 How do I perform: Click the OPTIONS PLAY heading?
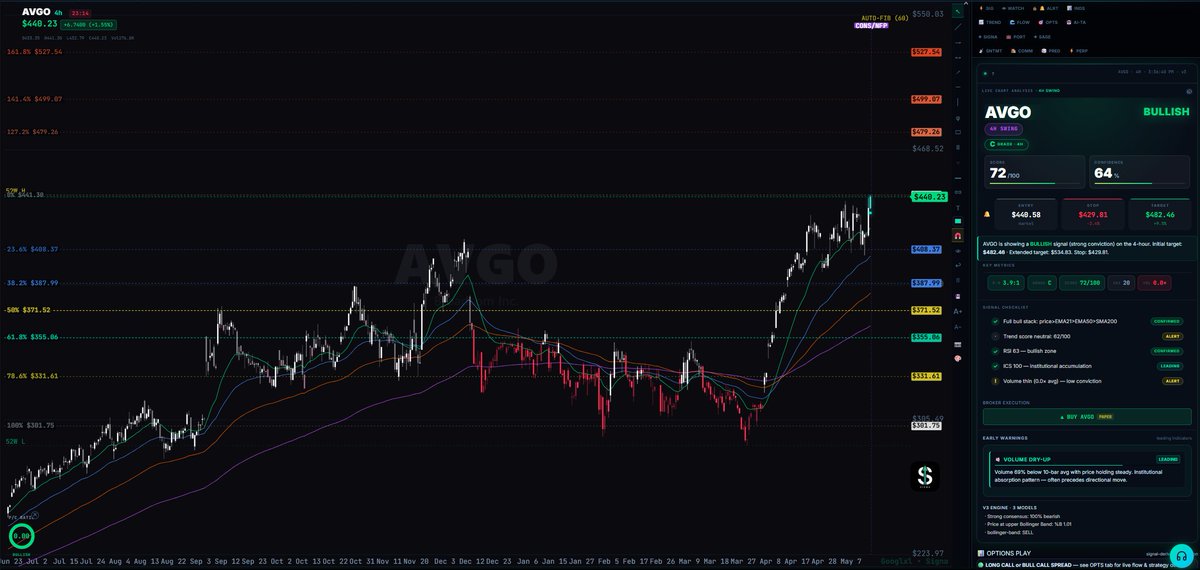coord(1009,552)
